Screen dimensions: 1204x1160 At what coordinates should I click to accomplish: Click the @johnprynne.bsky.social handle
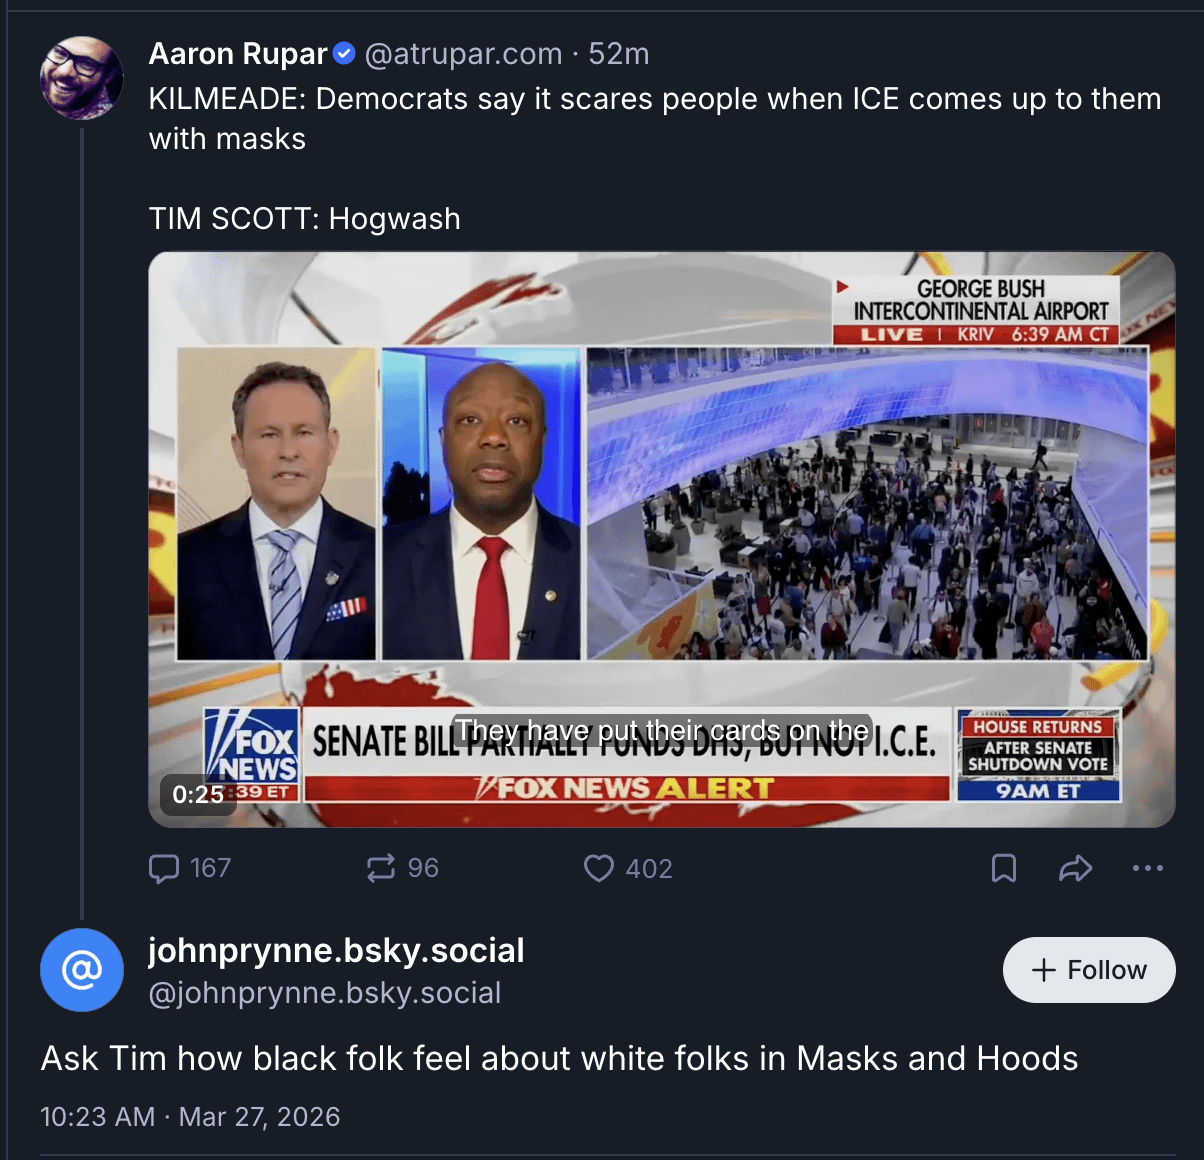tap(325, 993)
